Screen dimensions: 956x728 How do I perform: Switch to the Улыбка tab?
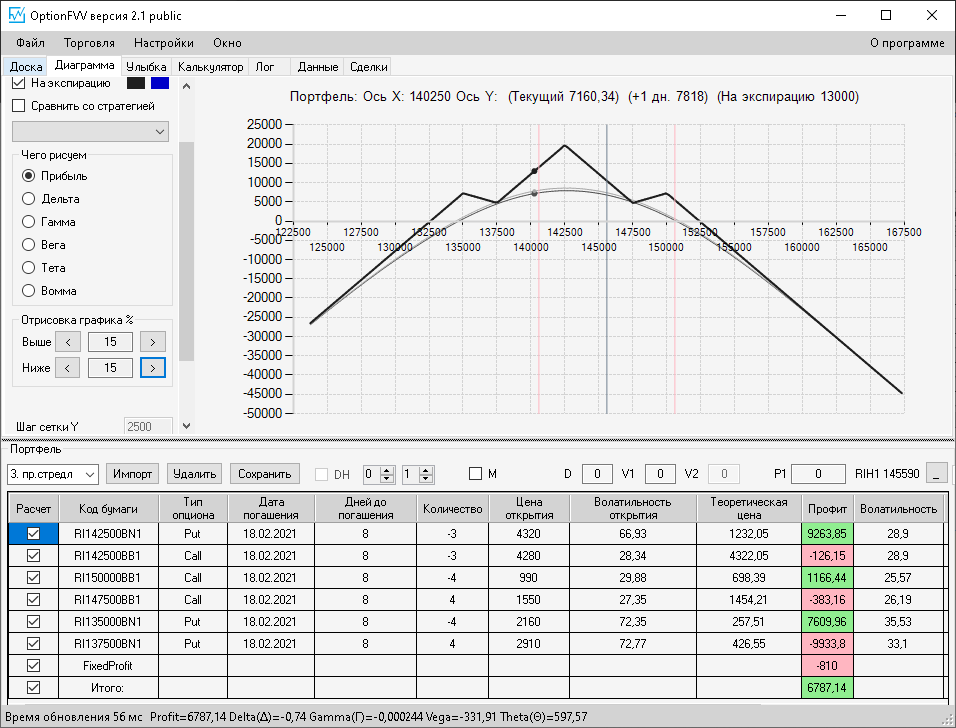tap(146, 66)
